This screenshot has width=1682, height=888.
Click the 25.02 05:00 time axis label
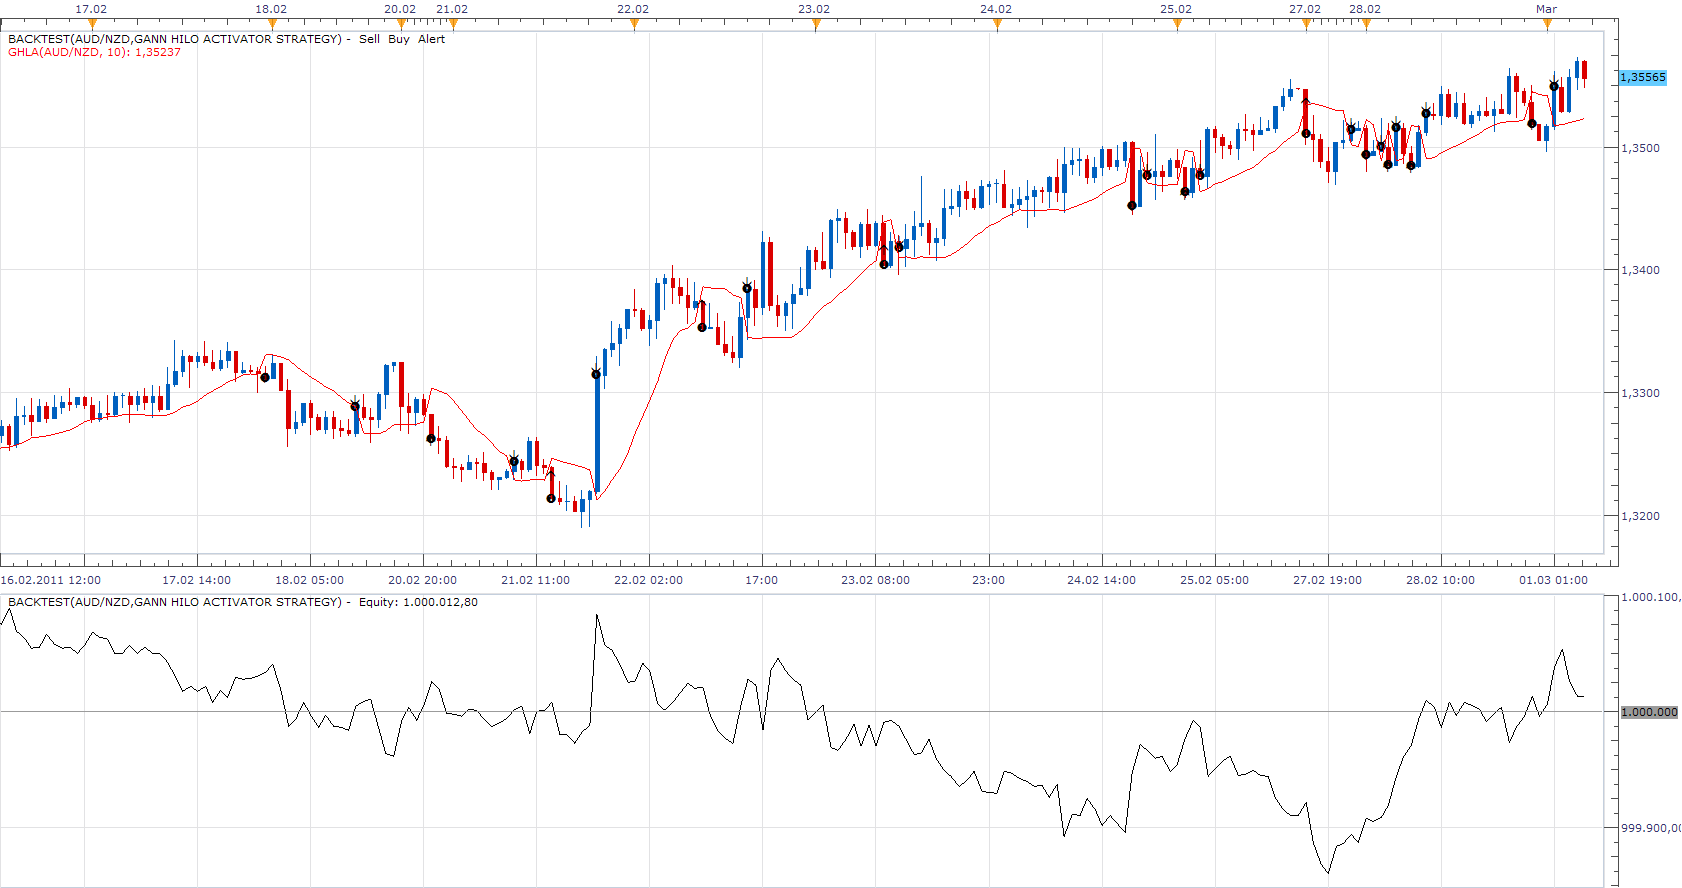click(x=1215, y=580)
